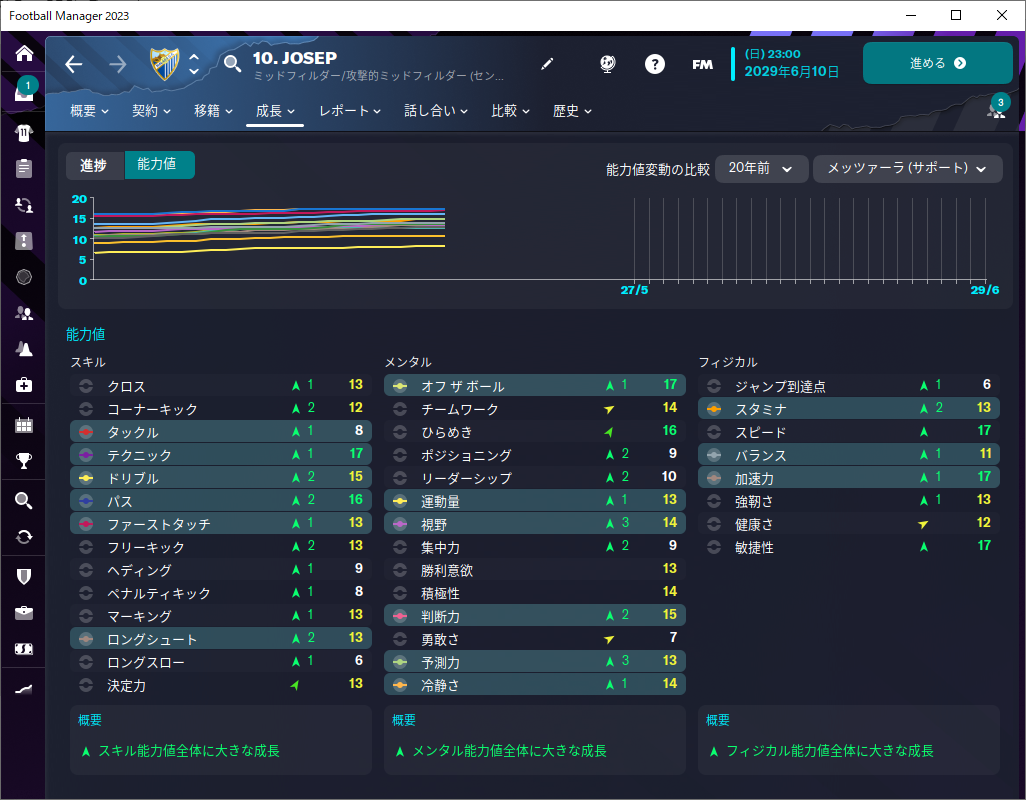The width and height of the screenshot is (1026, 800).
Task: Open the question mark help icon
Action: pos(654,63)
